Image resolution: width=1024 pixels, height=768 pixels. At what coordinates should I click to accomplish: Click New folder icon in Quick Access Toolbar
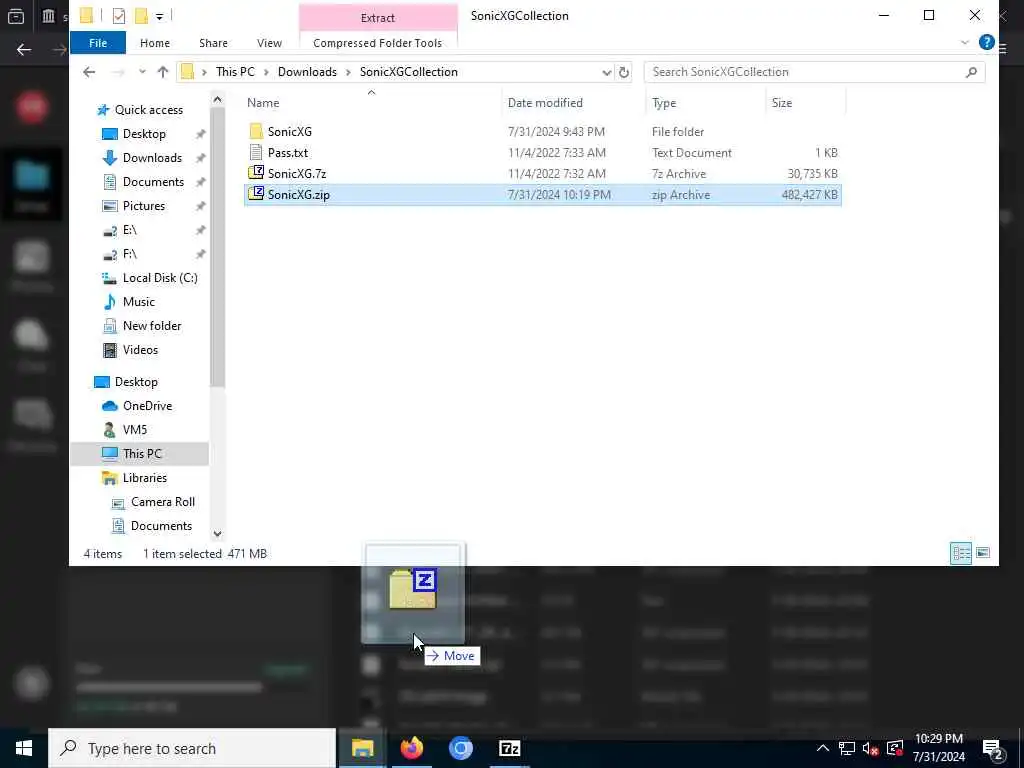coord(141,16)
